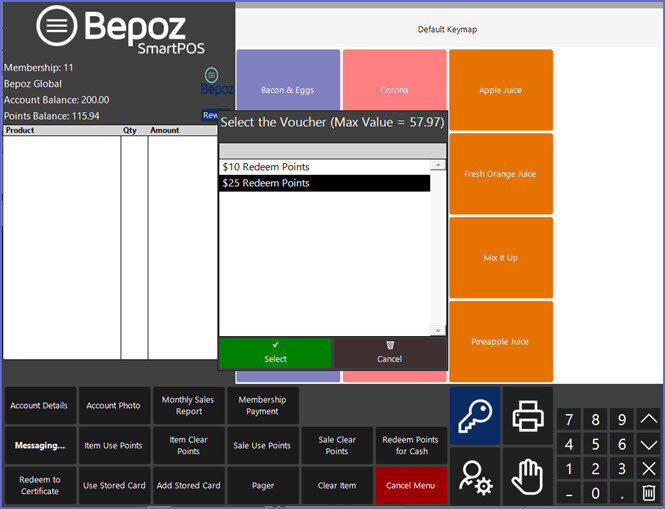Viewport: 665px width, 509px height.
Task: Open the Account Details function
Action: pyautogui.click(x=39, y=405)
